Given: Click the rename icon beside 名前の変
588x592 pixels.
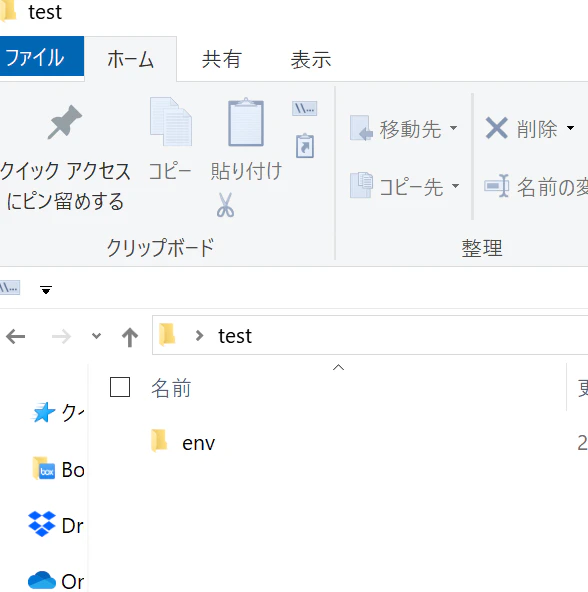Looking at the screenshot, I should coord(497,186).
